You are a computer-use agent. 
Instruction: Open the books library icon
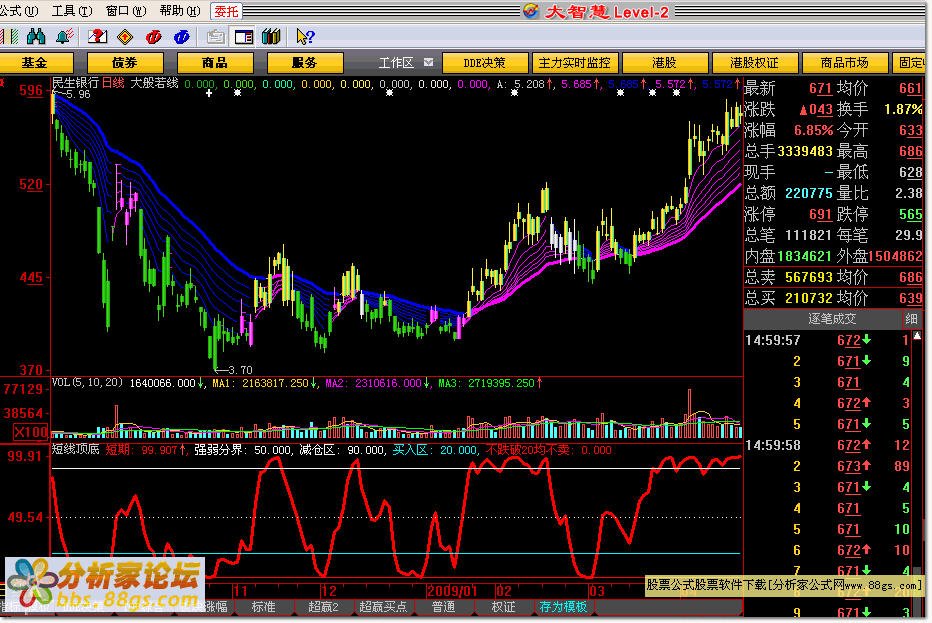[x=272, y=37]
